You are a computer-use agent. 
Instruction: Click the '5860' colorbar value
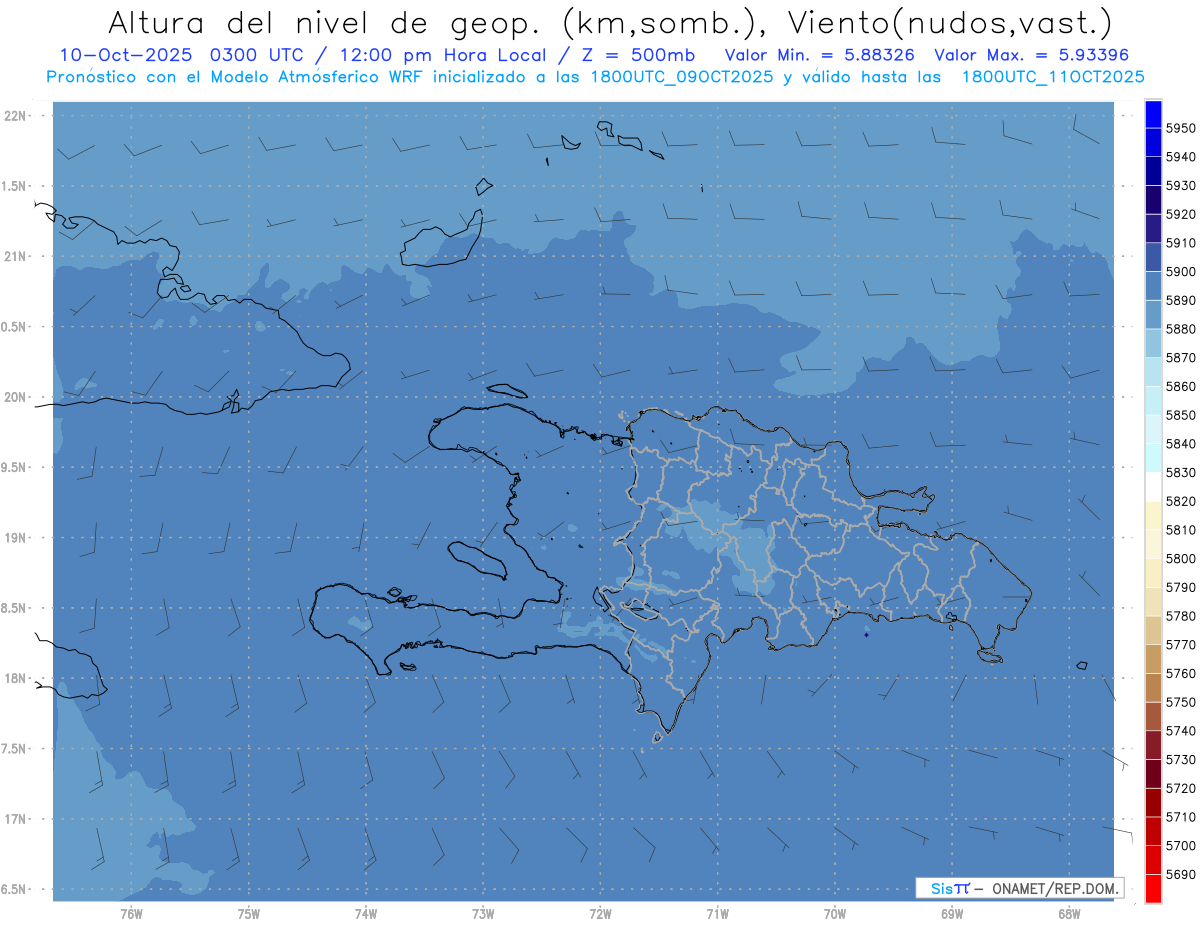pyautogui.click(x=1180, y=386)
